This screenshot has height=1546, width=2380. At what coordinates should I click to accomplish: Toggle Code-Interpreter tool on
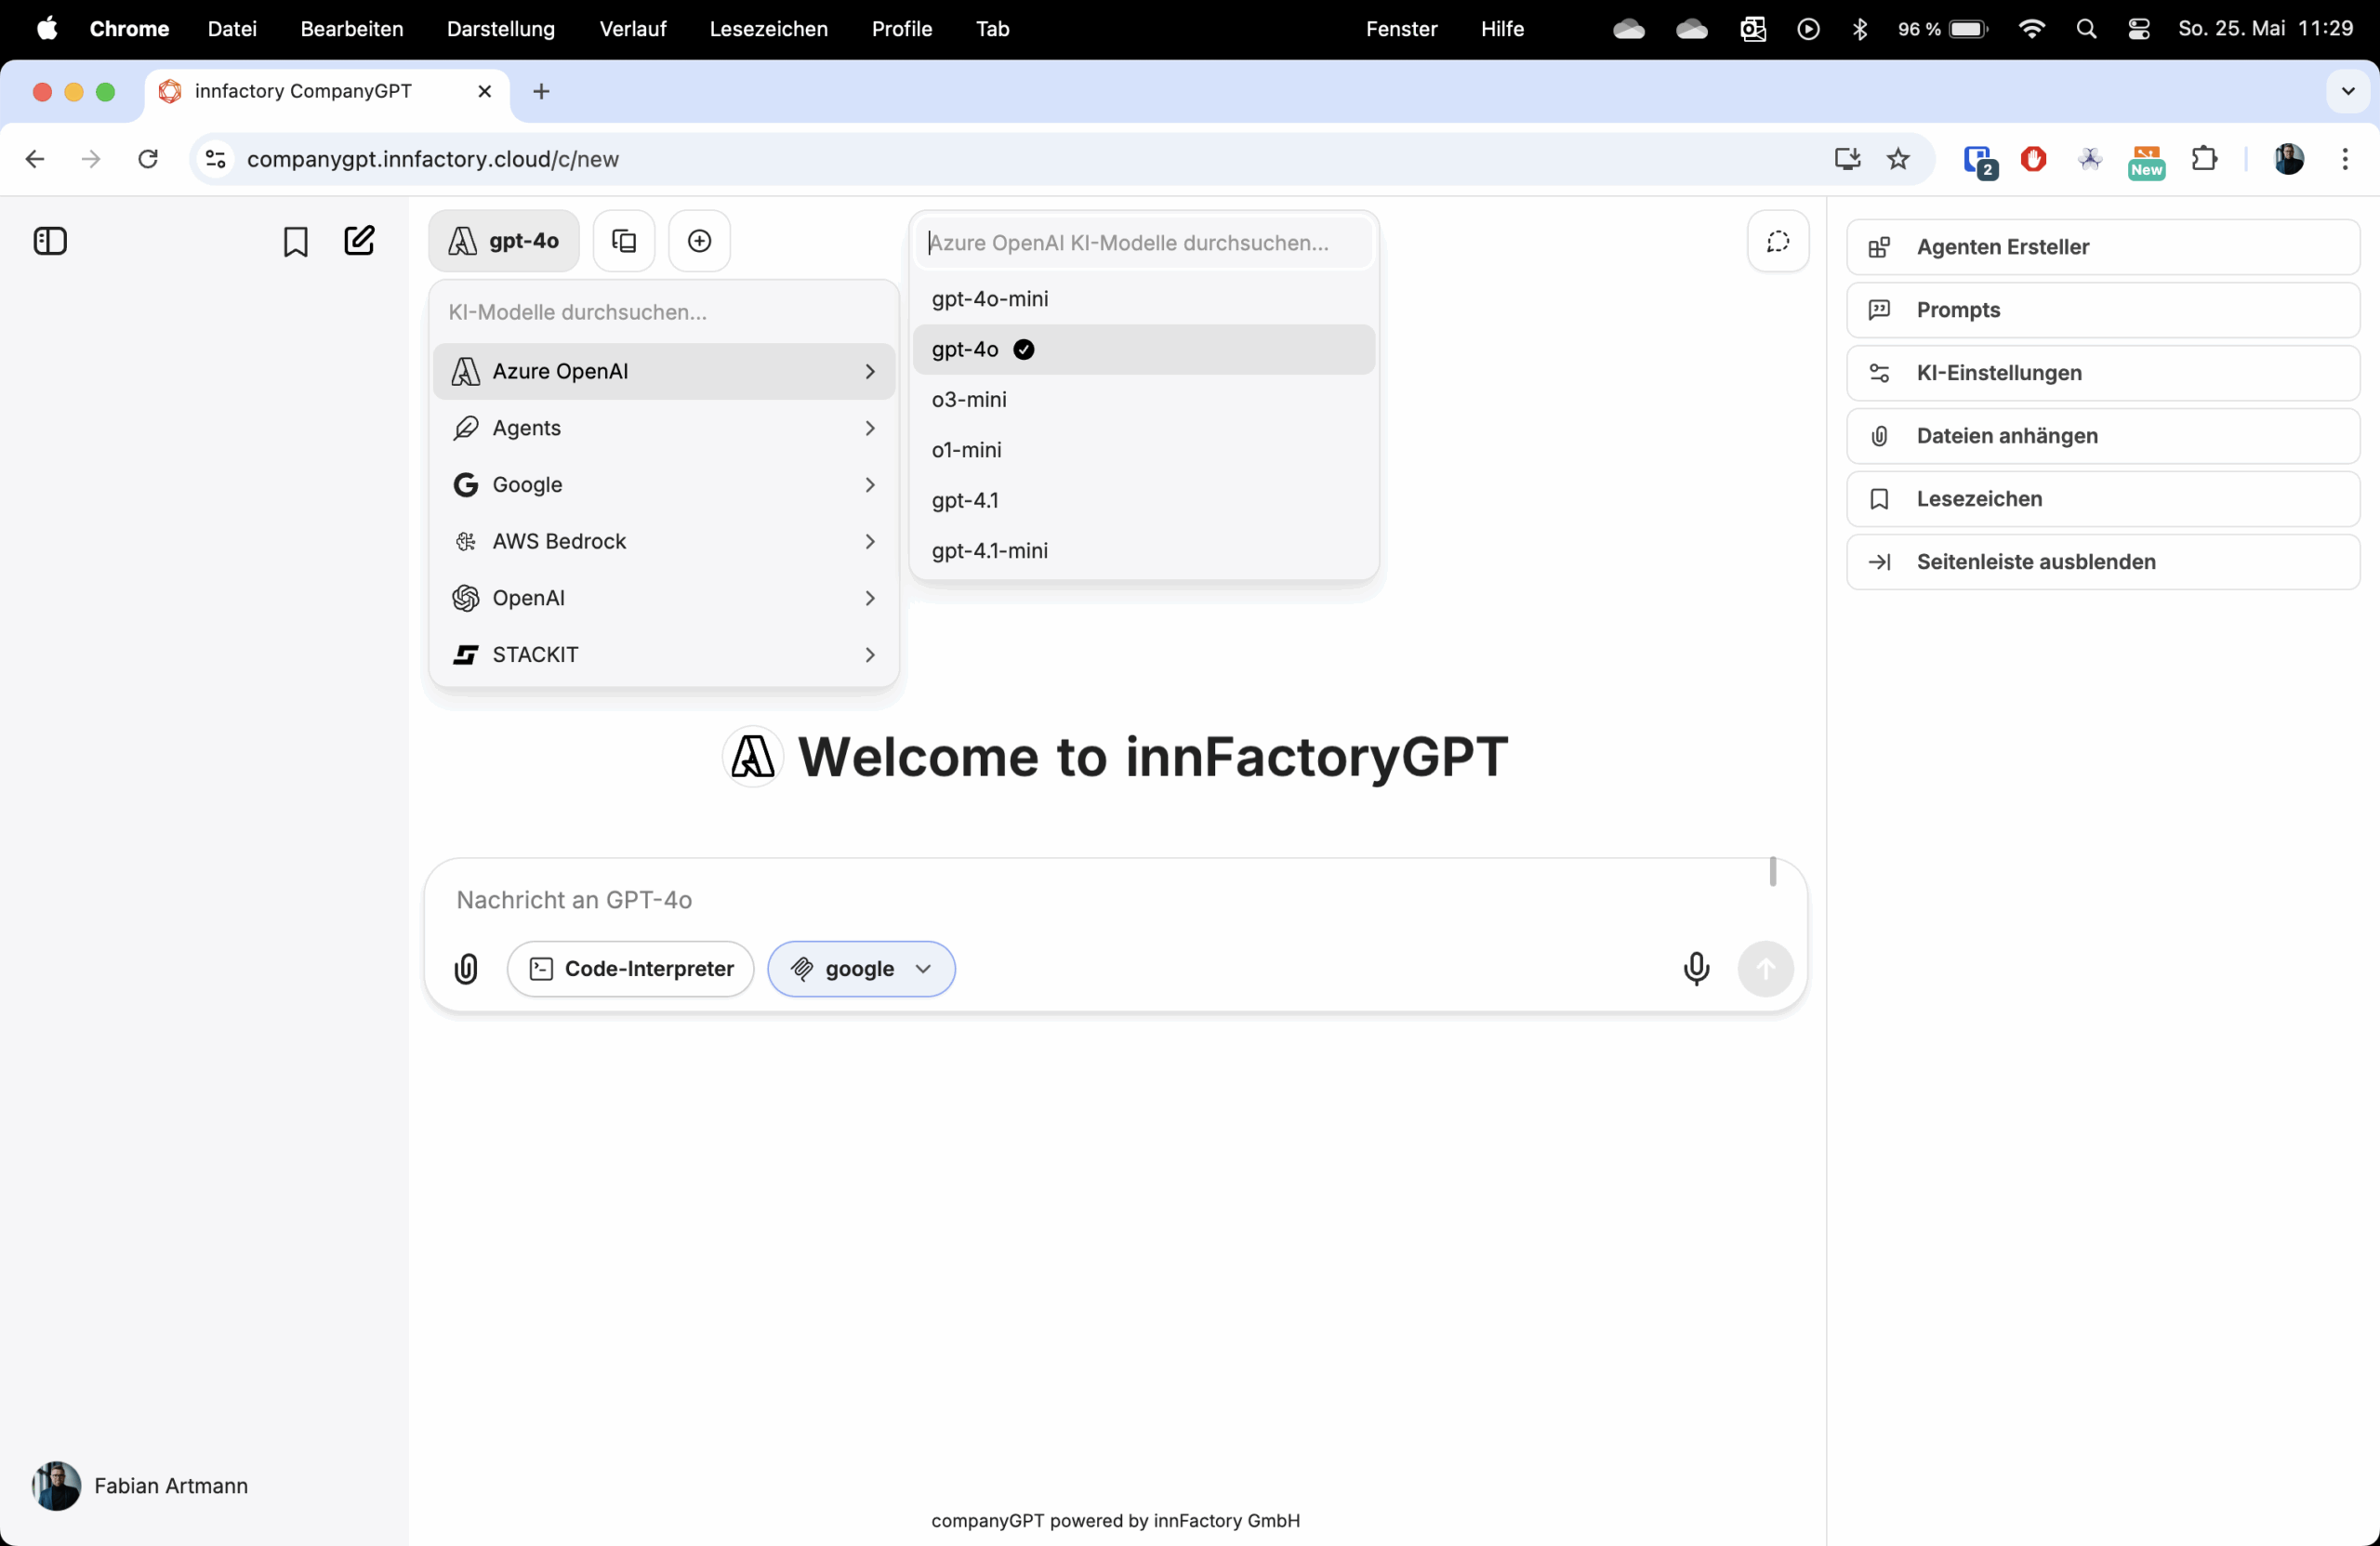tap(630, 968)
